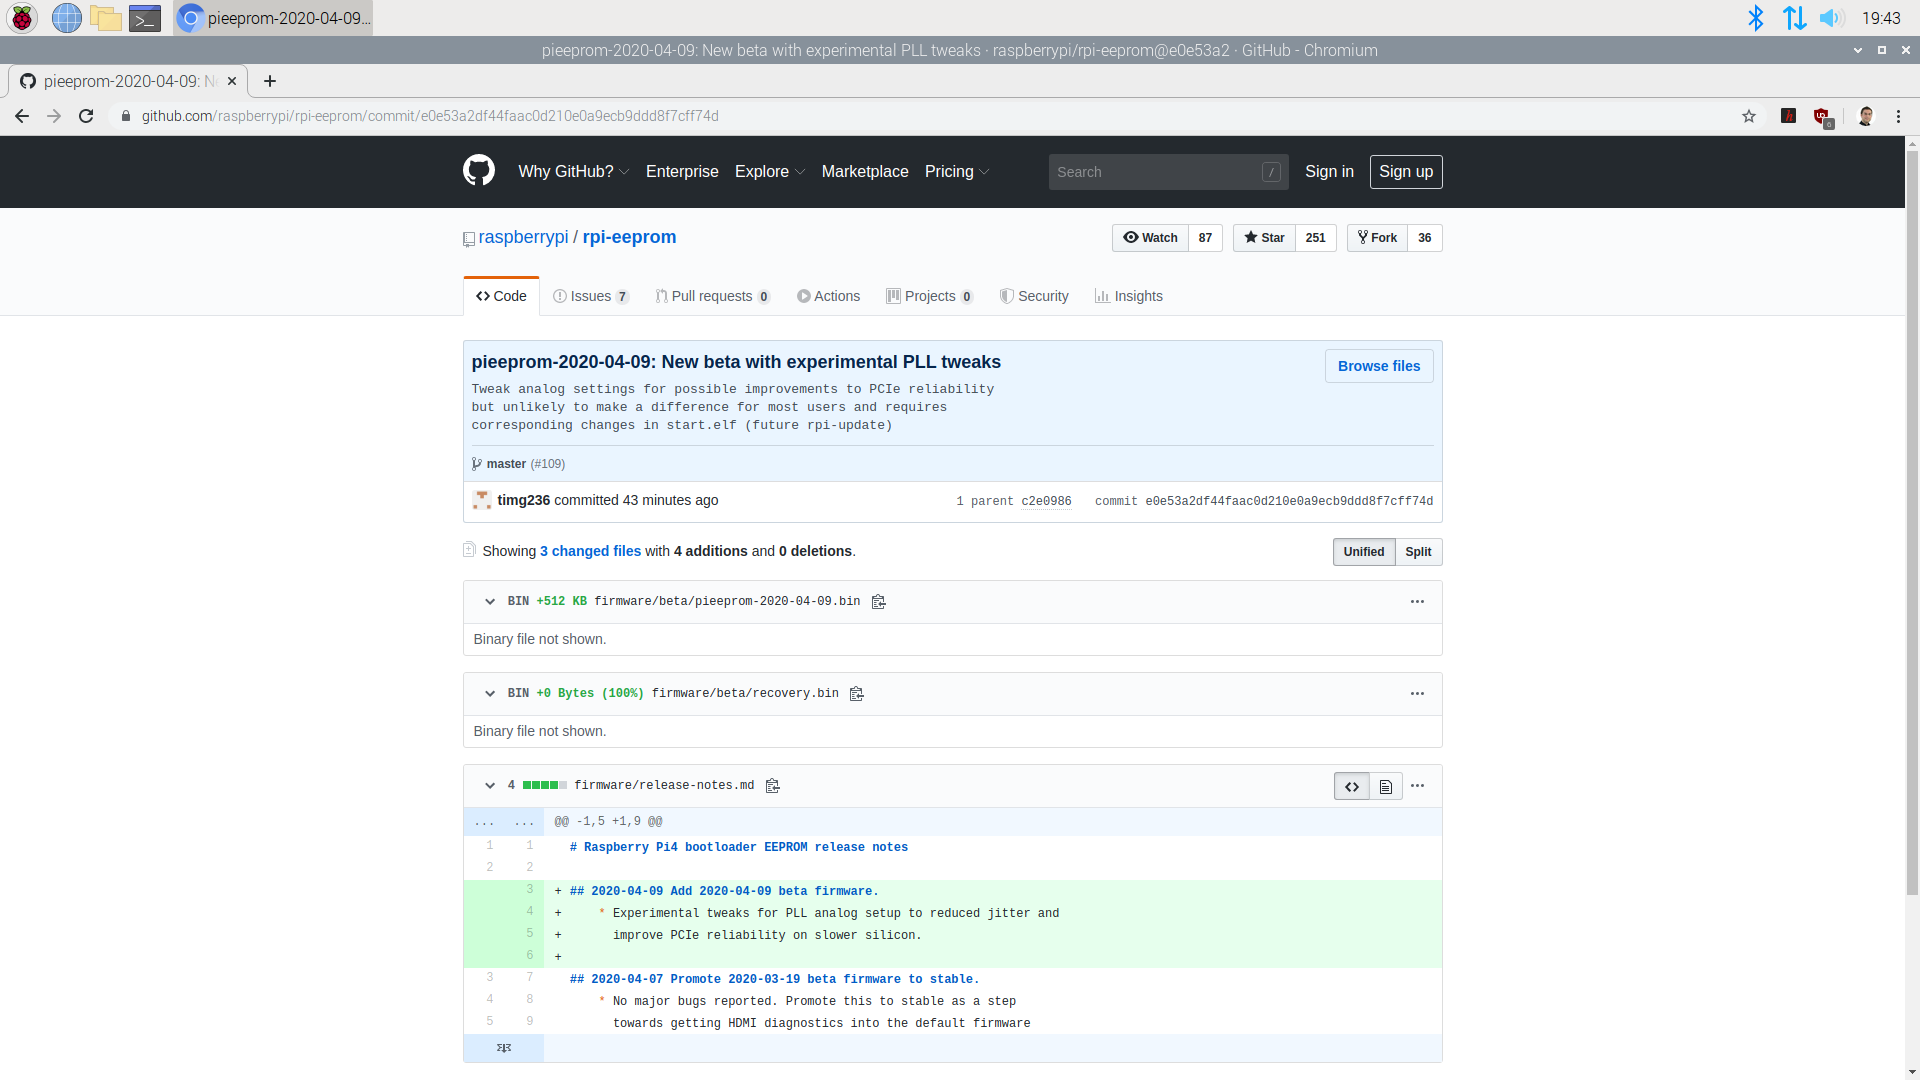Open the Issues tab
The width and height of the screenshot is (1920, 1080).
click(x=590, y=296)
